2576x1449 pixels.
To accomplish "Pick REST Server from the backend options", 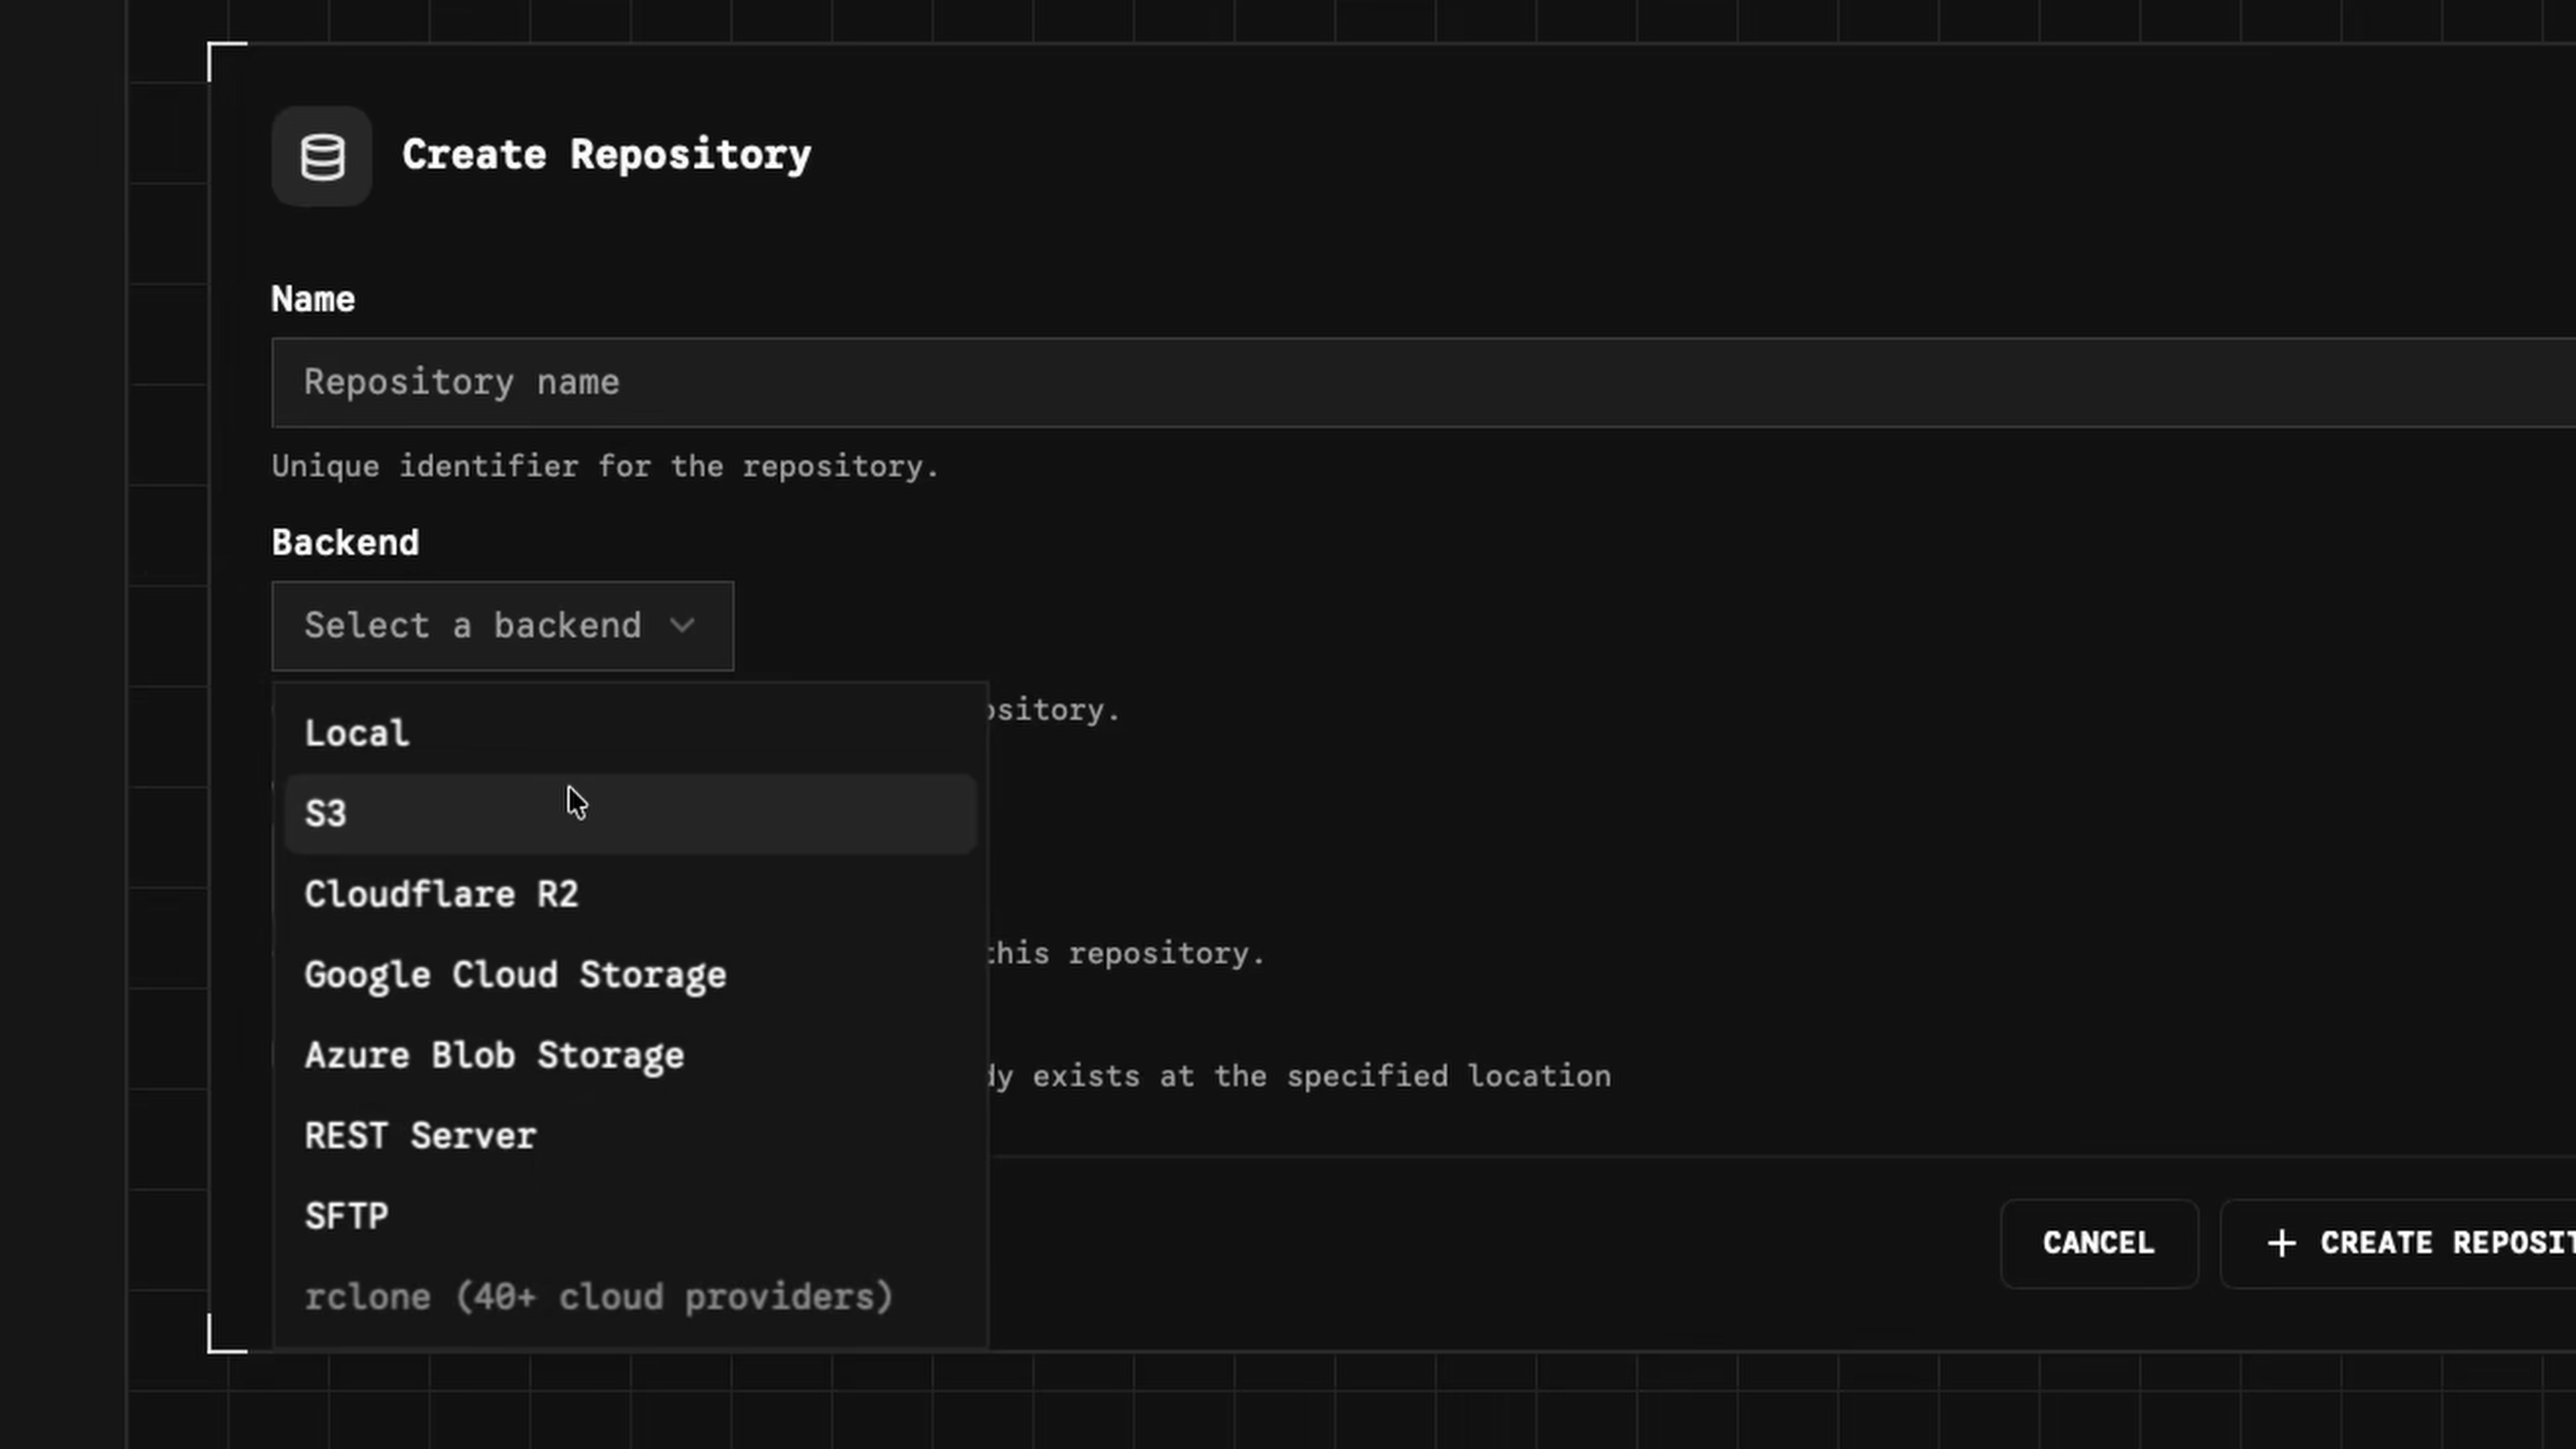I will (x=420, y=1135).
